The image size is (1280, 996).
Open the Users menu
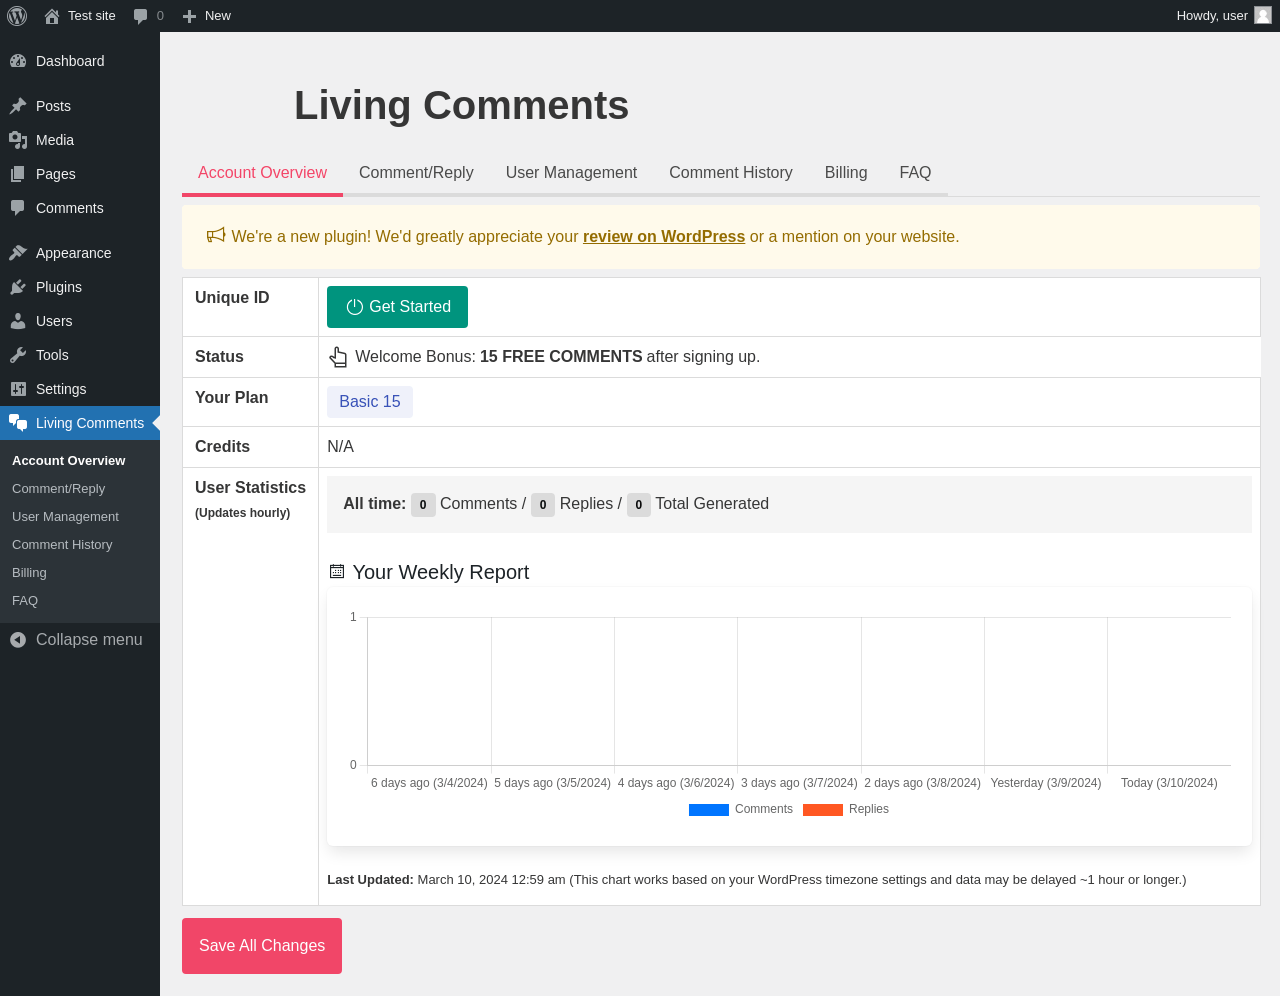click(80, 321)
